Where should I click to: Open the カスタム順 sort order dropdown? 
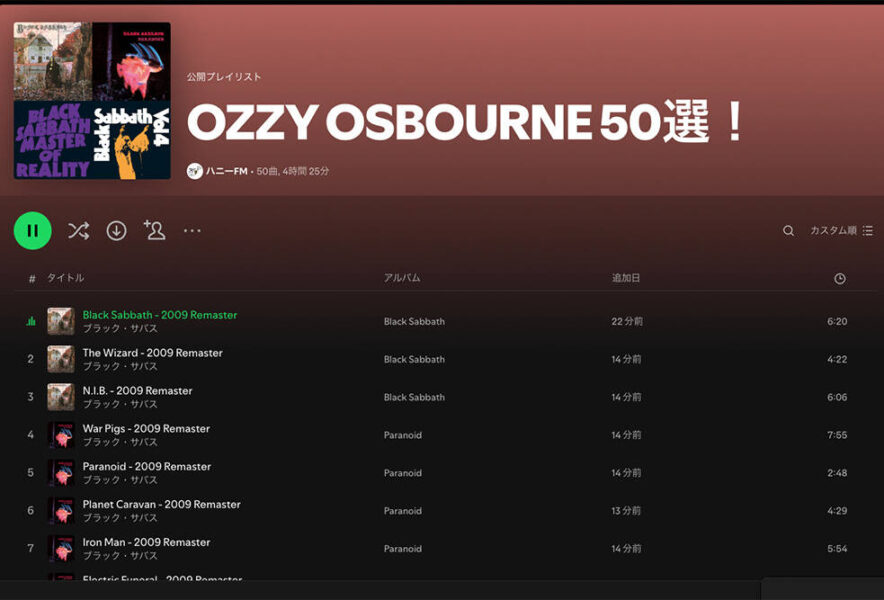(x=833, y=231)
